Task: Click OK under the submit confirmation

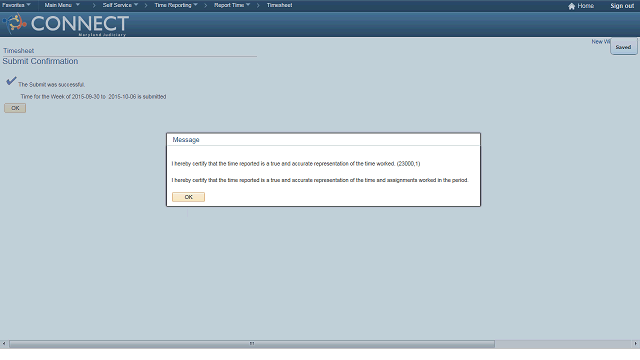Action: [x=15, y=108]
